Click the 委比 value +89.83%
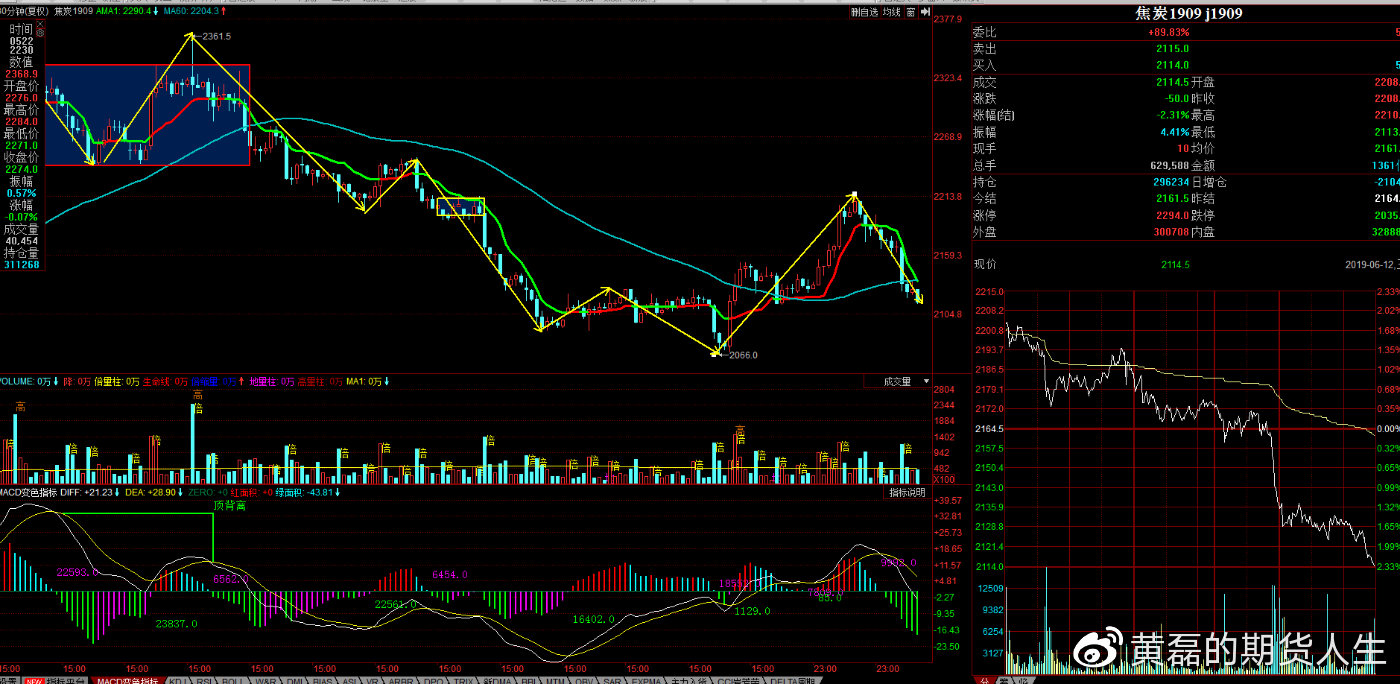This screenshot has height=684, width=1400. coord(1168,32)
